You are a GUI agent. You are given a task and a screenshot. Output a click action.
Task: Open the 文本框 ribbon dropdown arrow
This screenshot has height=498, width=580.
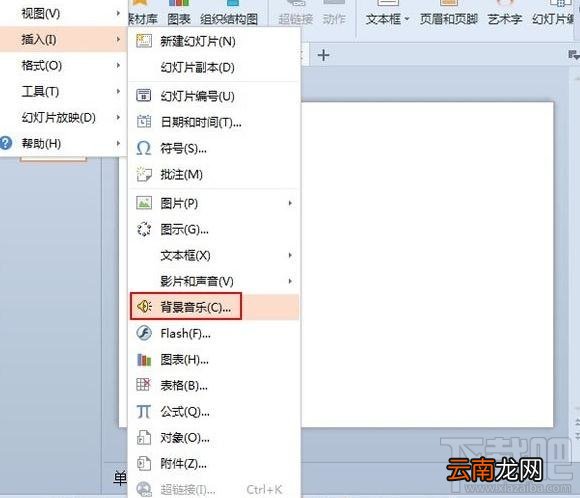tap(407, 19)
